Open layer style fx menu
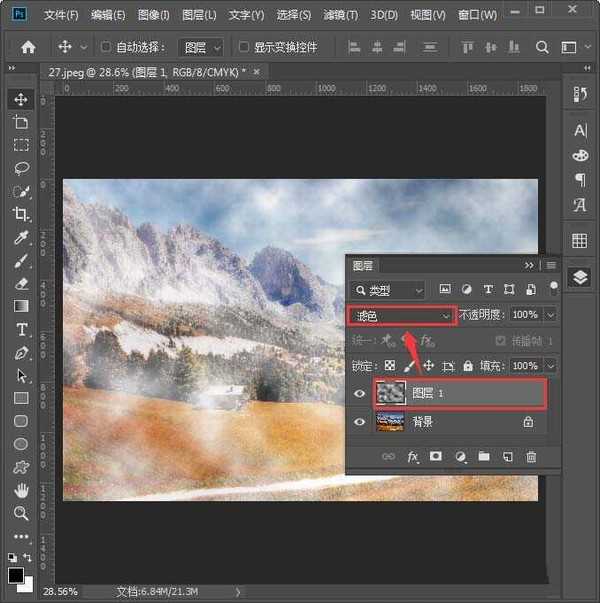600x603 pixels. coord(412,457)
